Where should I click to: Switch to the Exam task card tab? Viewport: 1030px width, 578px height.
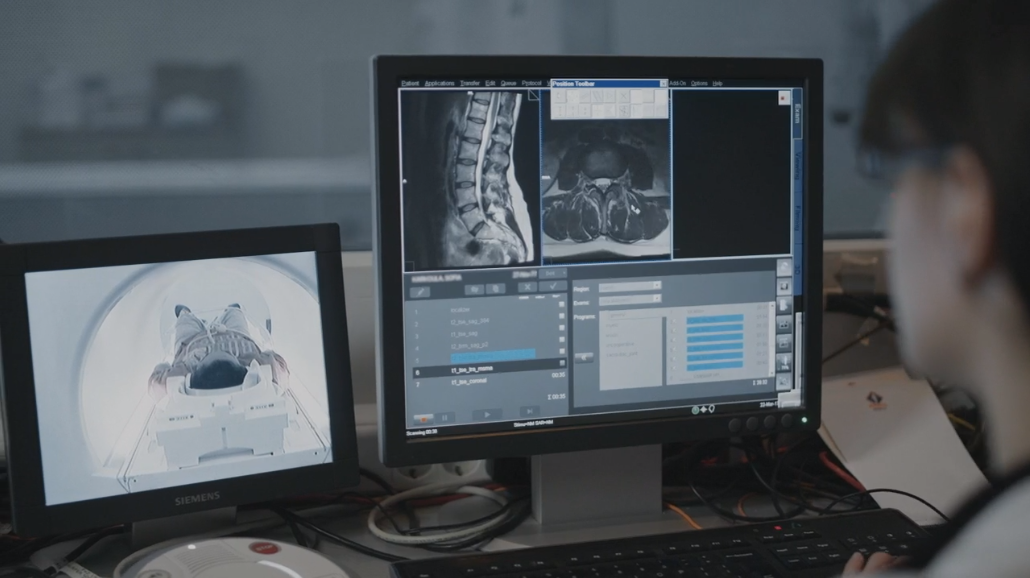(x=797, y=114)
